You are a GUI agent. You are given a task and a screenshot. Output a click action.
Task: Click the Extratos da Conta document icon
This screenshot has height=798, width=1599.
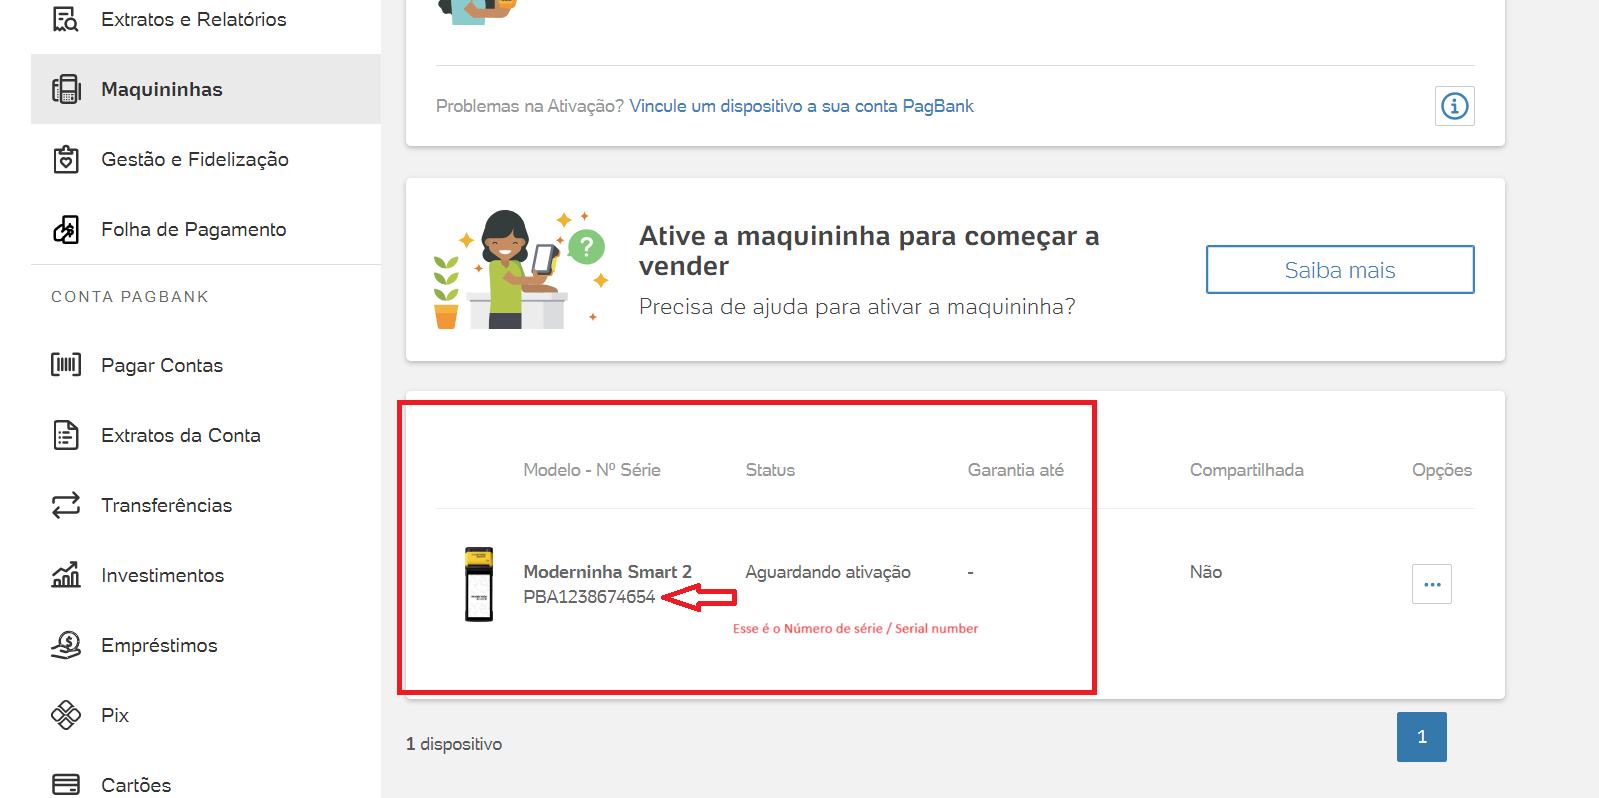click(x=66, y=435)
